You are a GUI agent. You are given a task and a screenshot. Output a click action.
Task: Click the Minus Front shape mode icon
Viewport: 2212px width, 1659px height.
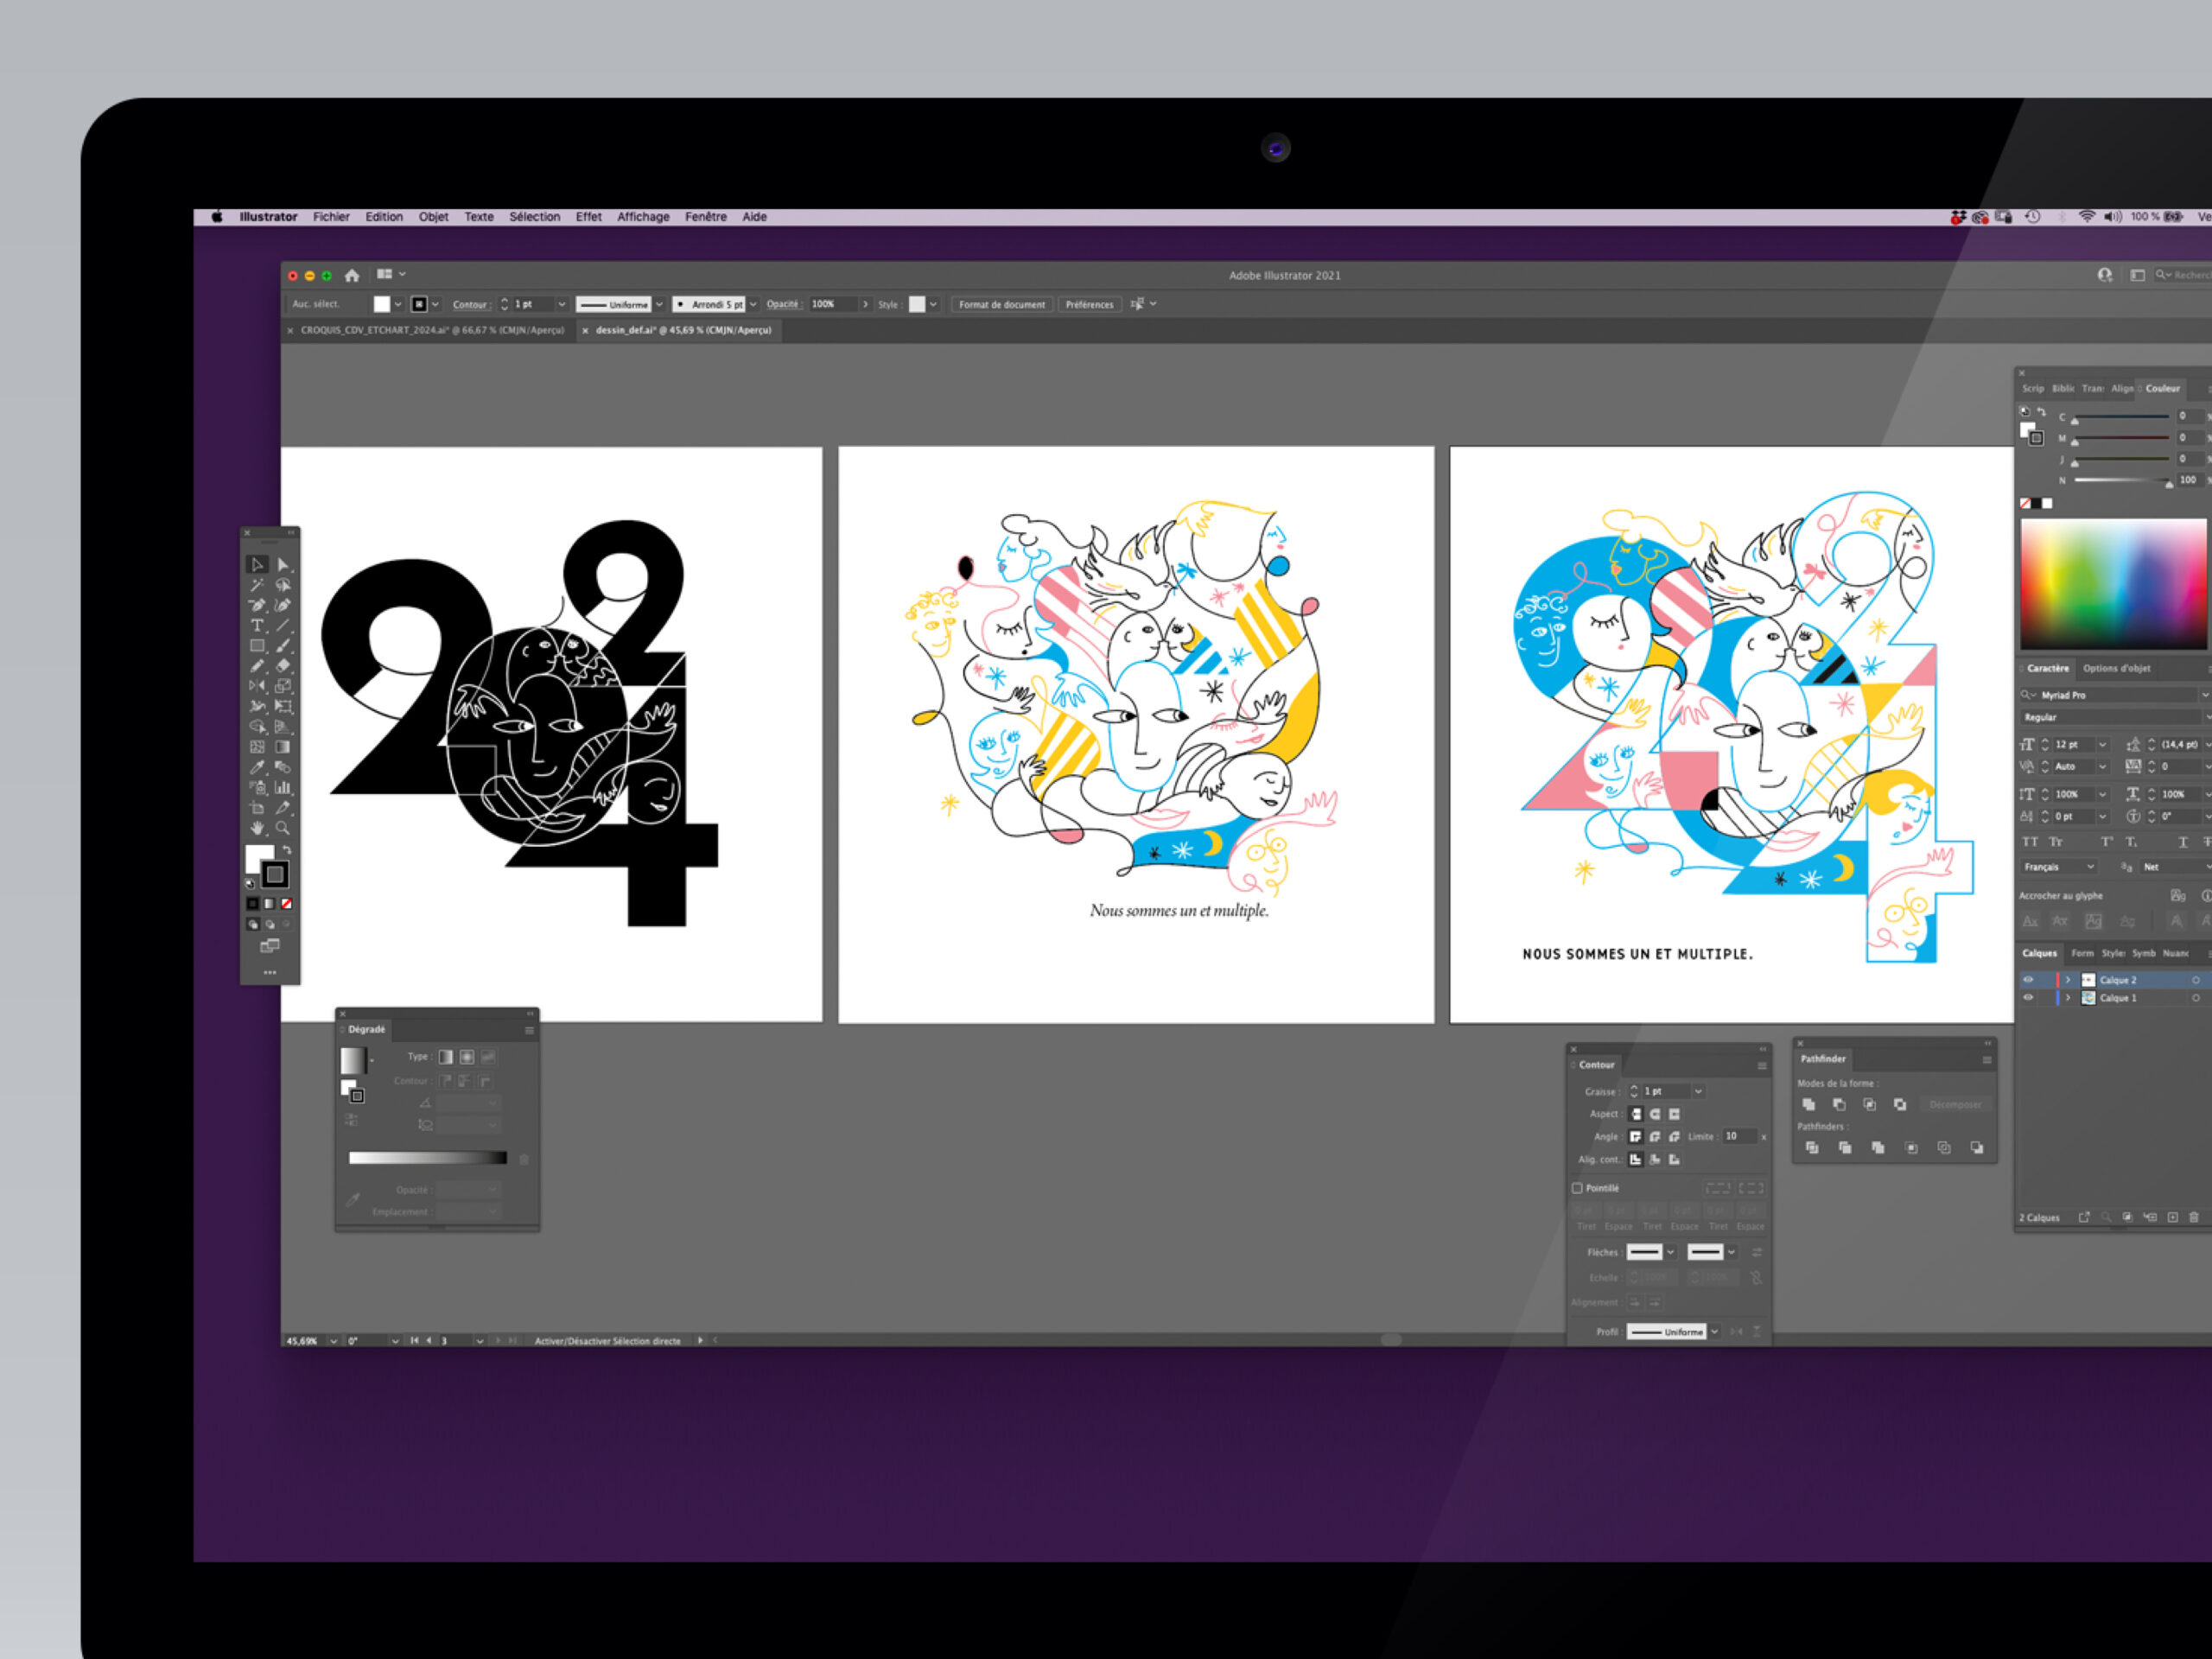tap(1839, 1105)
